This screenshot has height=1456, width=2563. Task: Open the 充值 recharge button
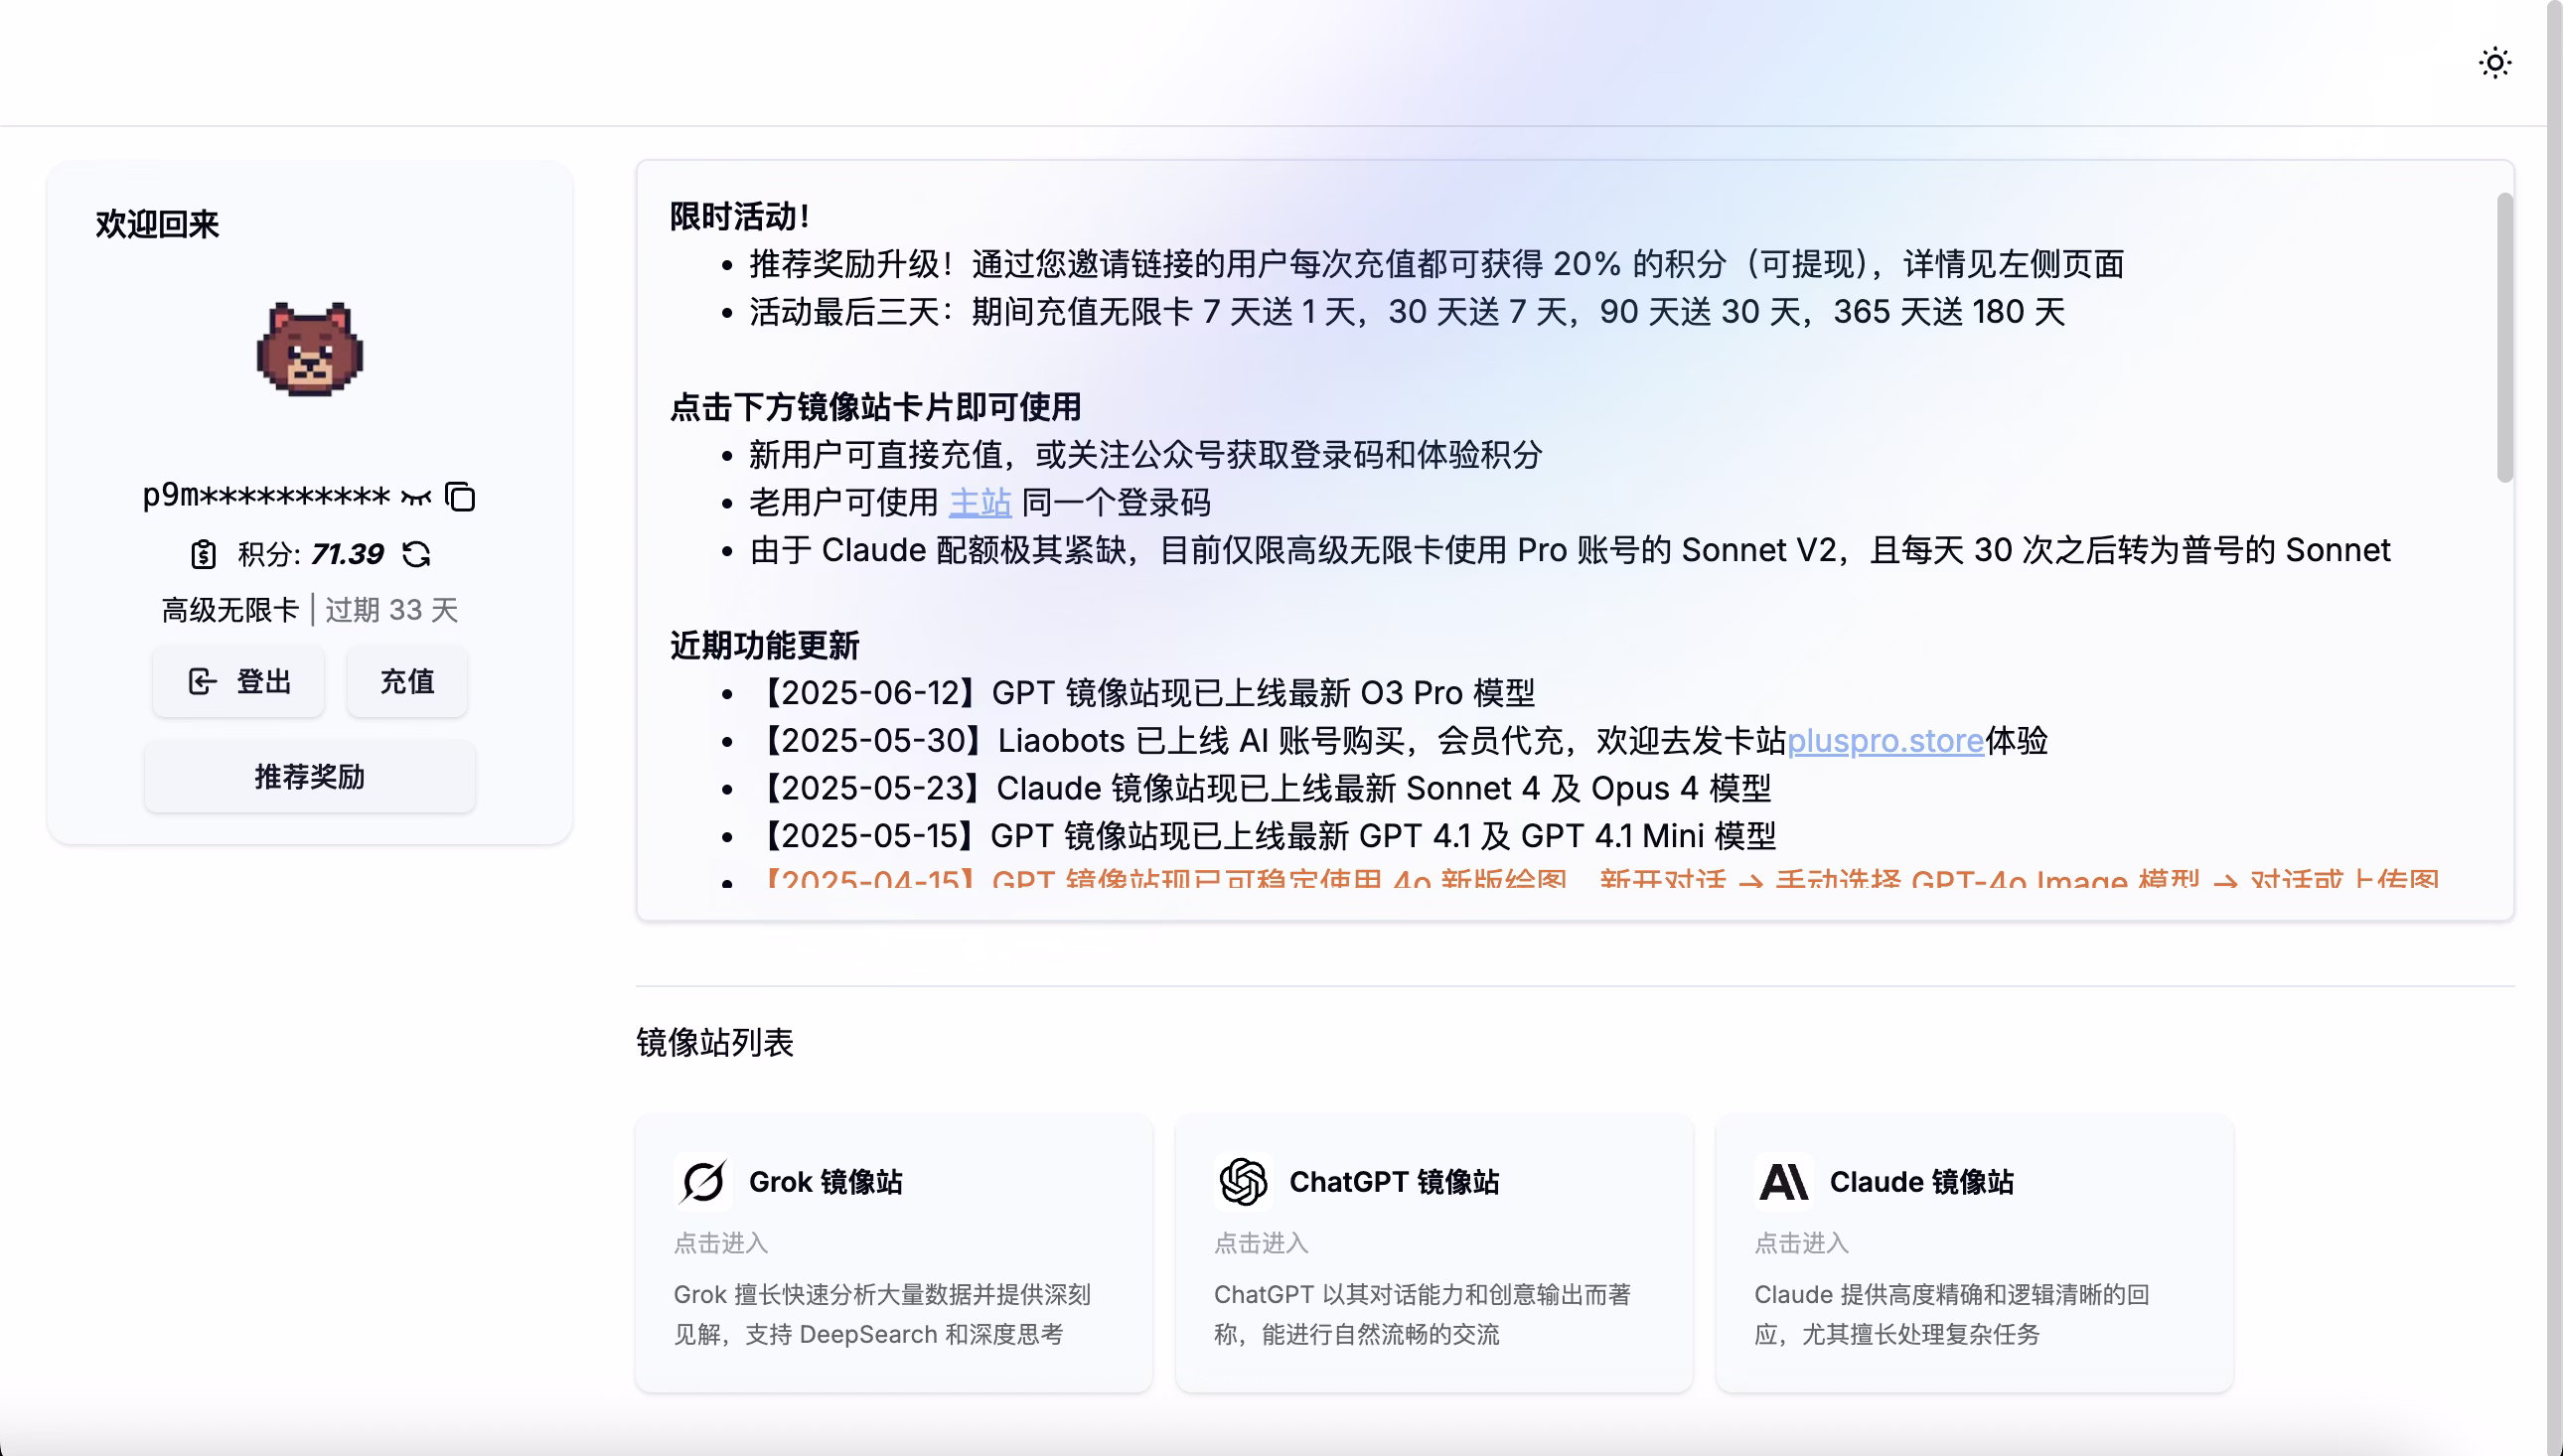coord(407,682)
